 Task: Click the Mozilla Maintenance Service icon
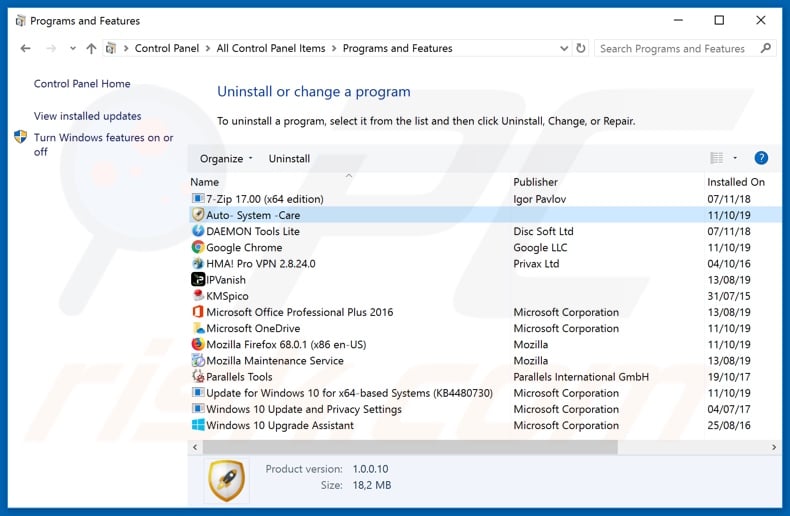click(x=198, y=360)
